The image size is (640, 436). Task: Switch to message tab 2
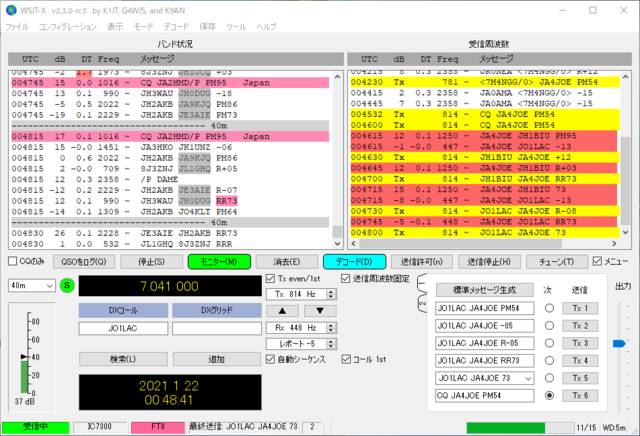[x=422, y=304]
